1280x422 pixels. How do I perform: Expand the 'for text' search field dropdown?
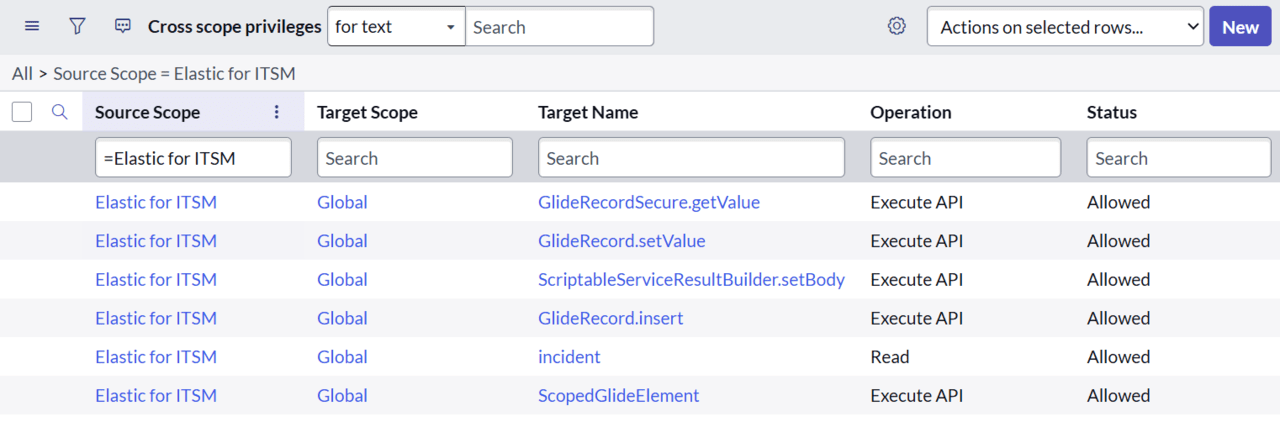point(397,27)
